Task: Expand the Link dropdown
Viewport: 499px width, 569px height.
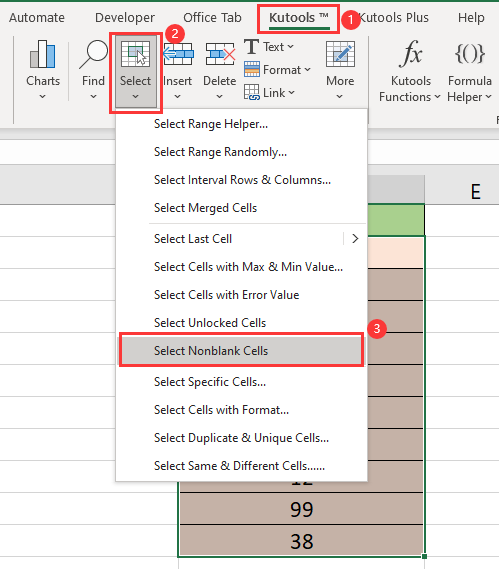Action: (x=269, y=93)
